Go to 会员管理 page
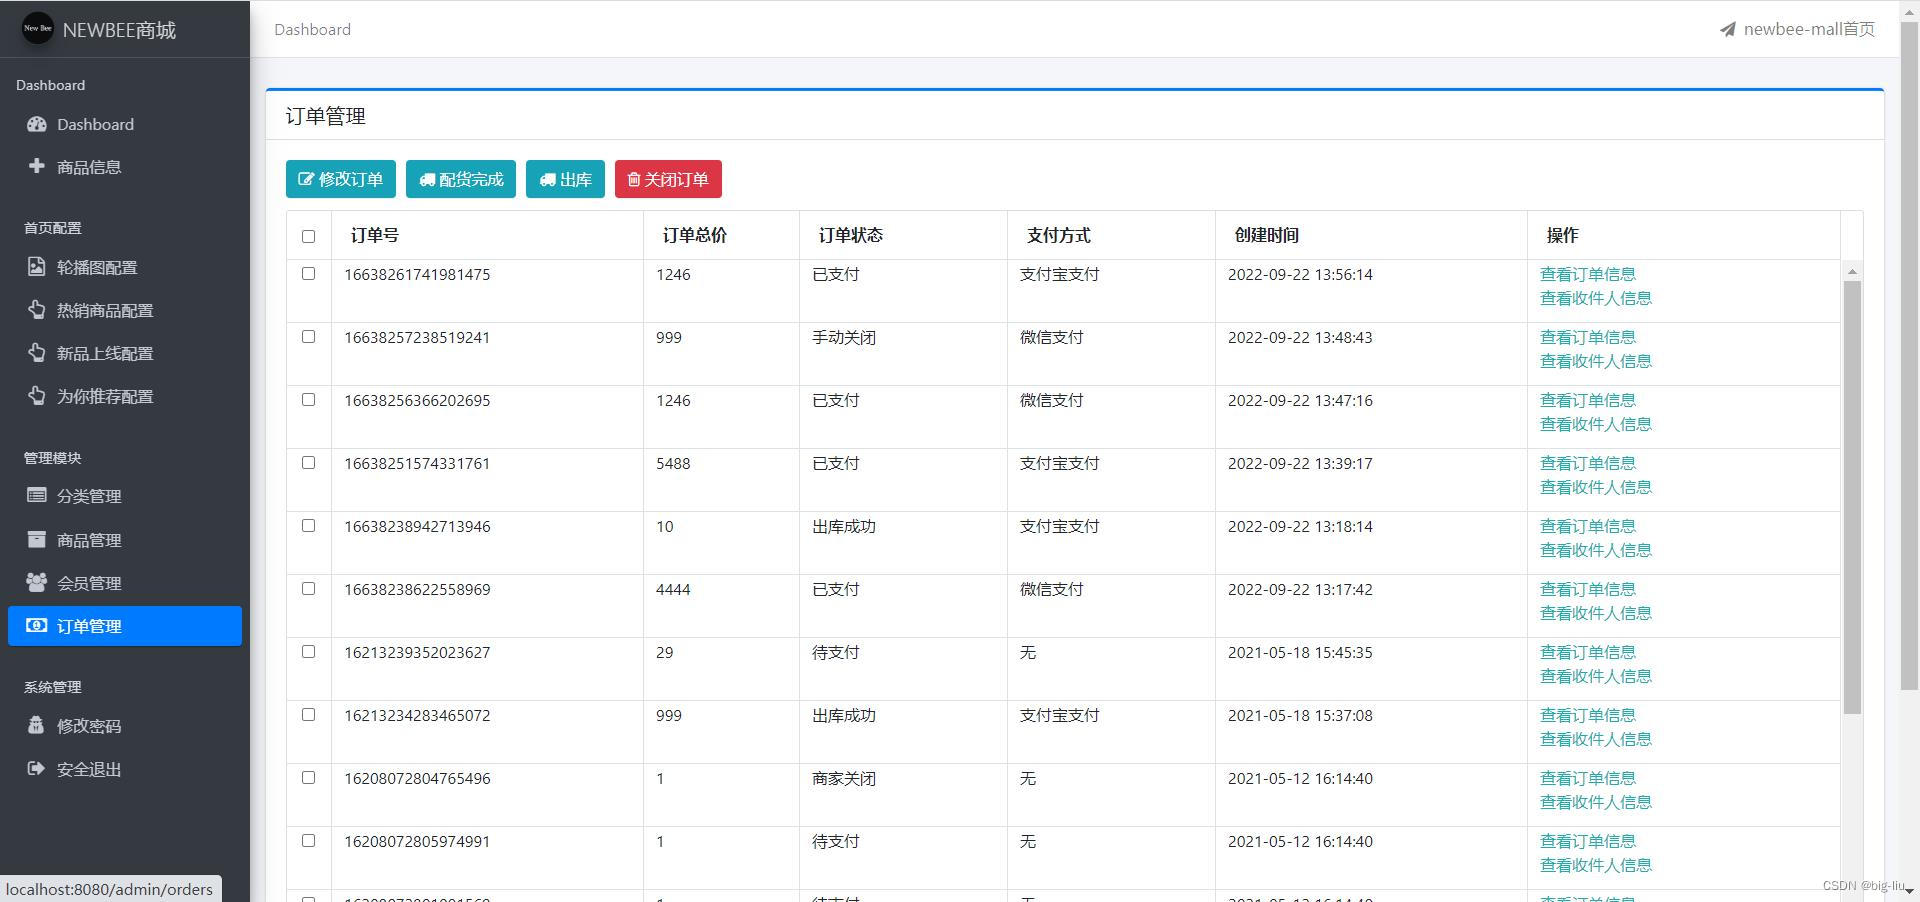The width and height of the screenshot is (1920, 902). 125,583
